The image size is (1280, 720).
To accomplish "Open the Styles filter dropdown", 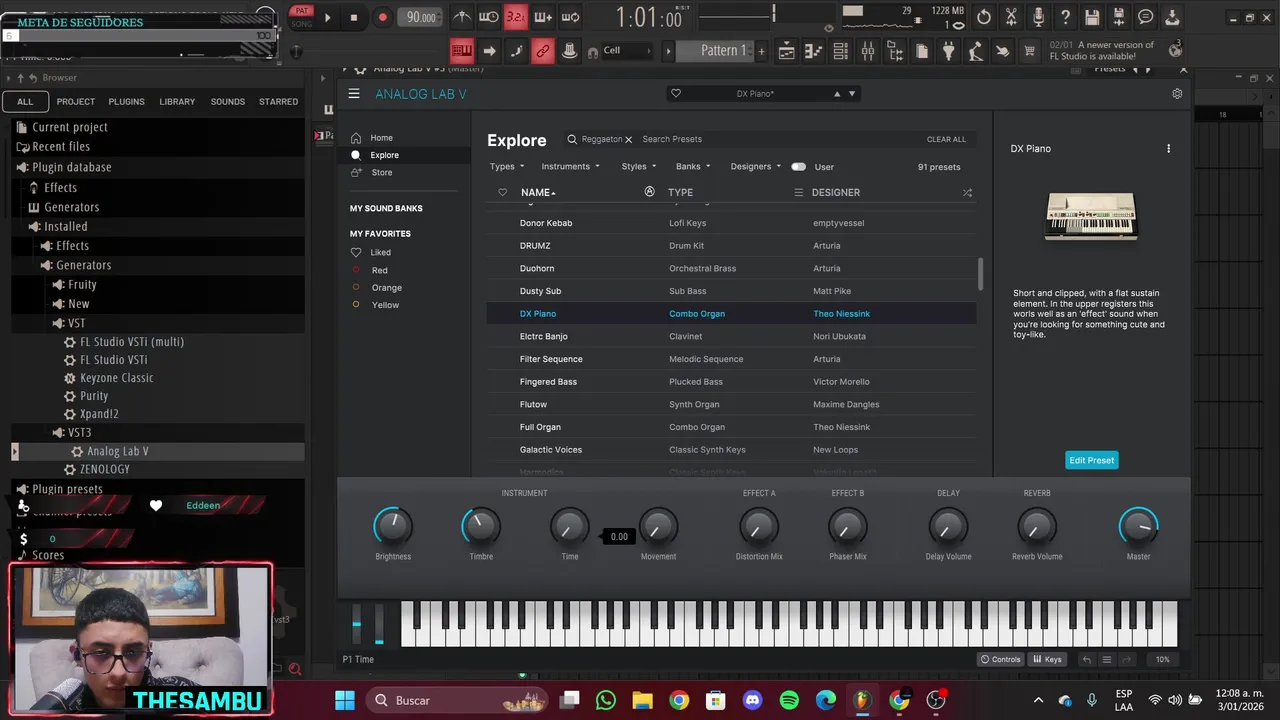I will [x=639, y=167].
